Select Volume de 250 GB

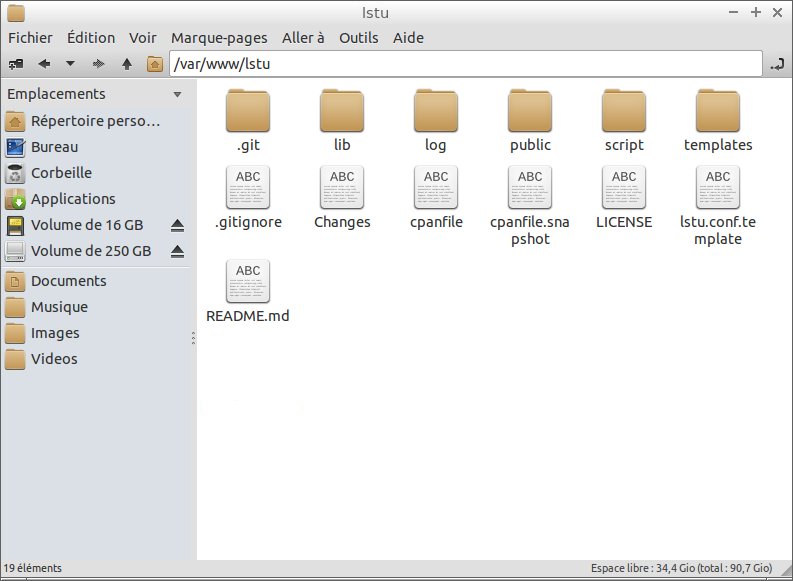pos(86,251)
